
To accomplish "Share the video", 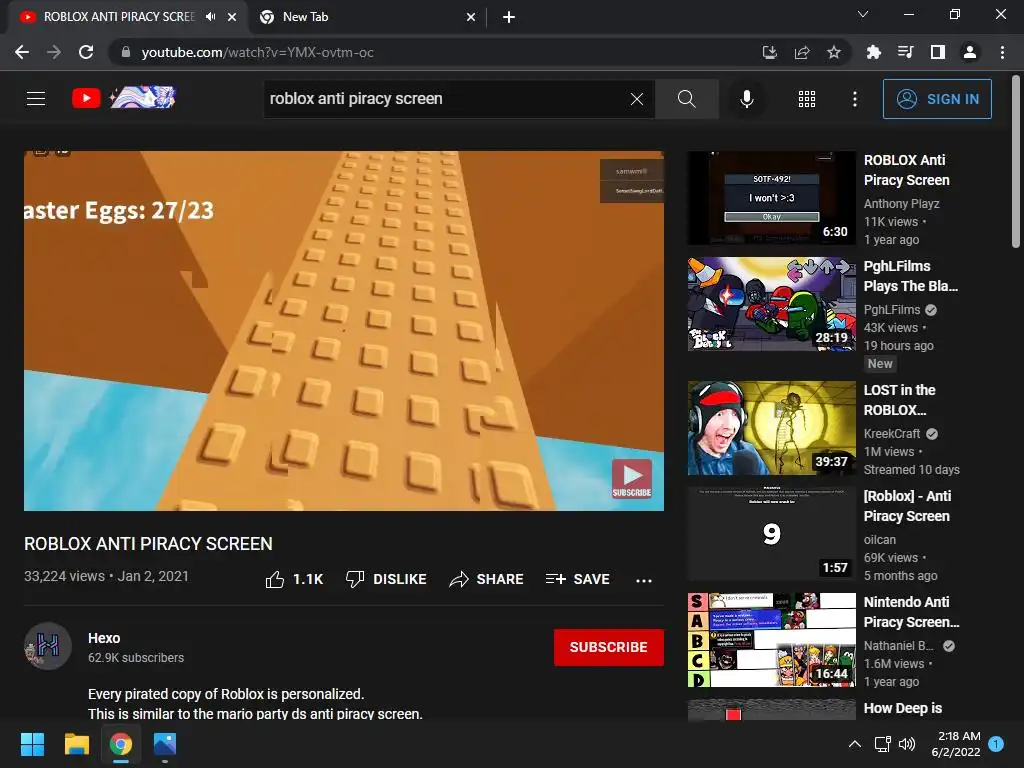I will (x=486, y=579).
